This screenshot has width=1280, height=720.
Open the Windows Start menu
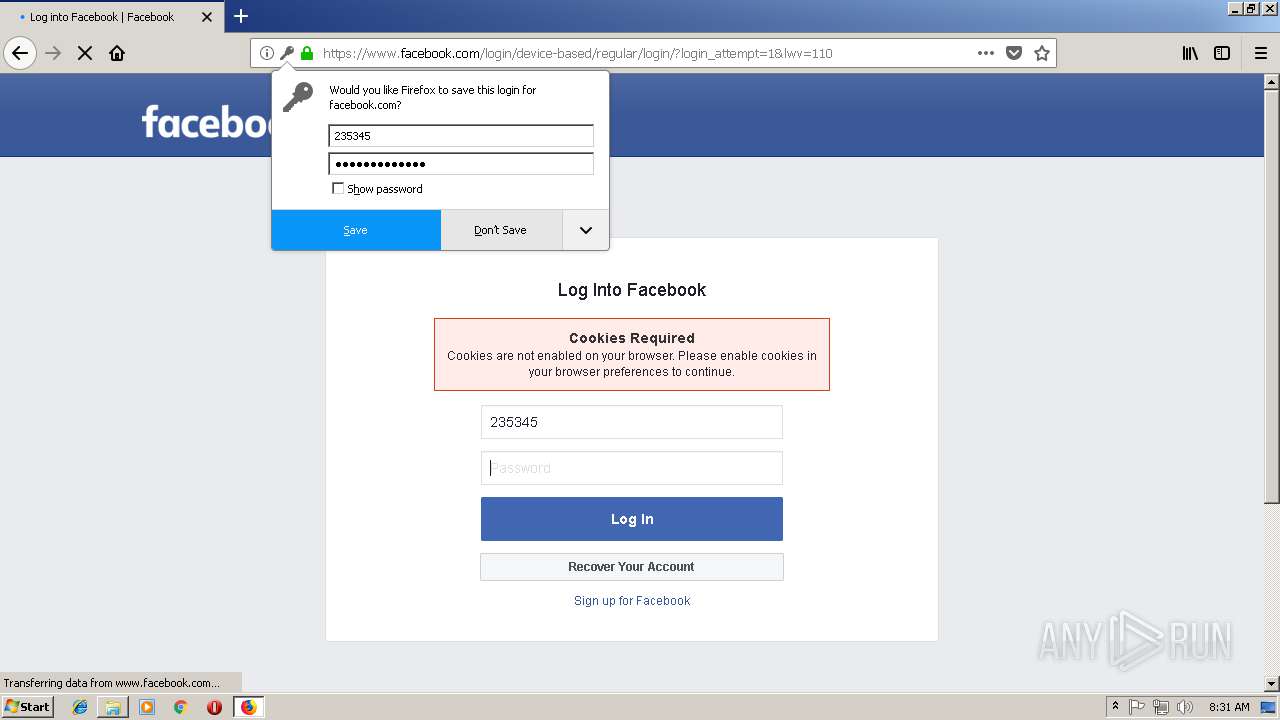[x=28, y=707]
